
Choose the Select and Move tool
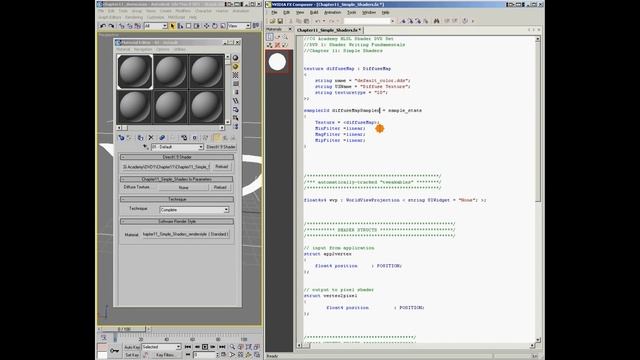[x=207, y=26]
